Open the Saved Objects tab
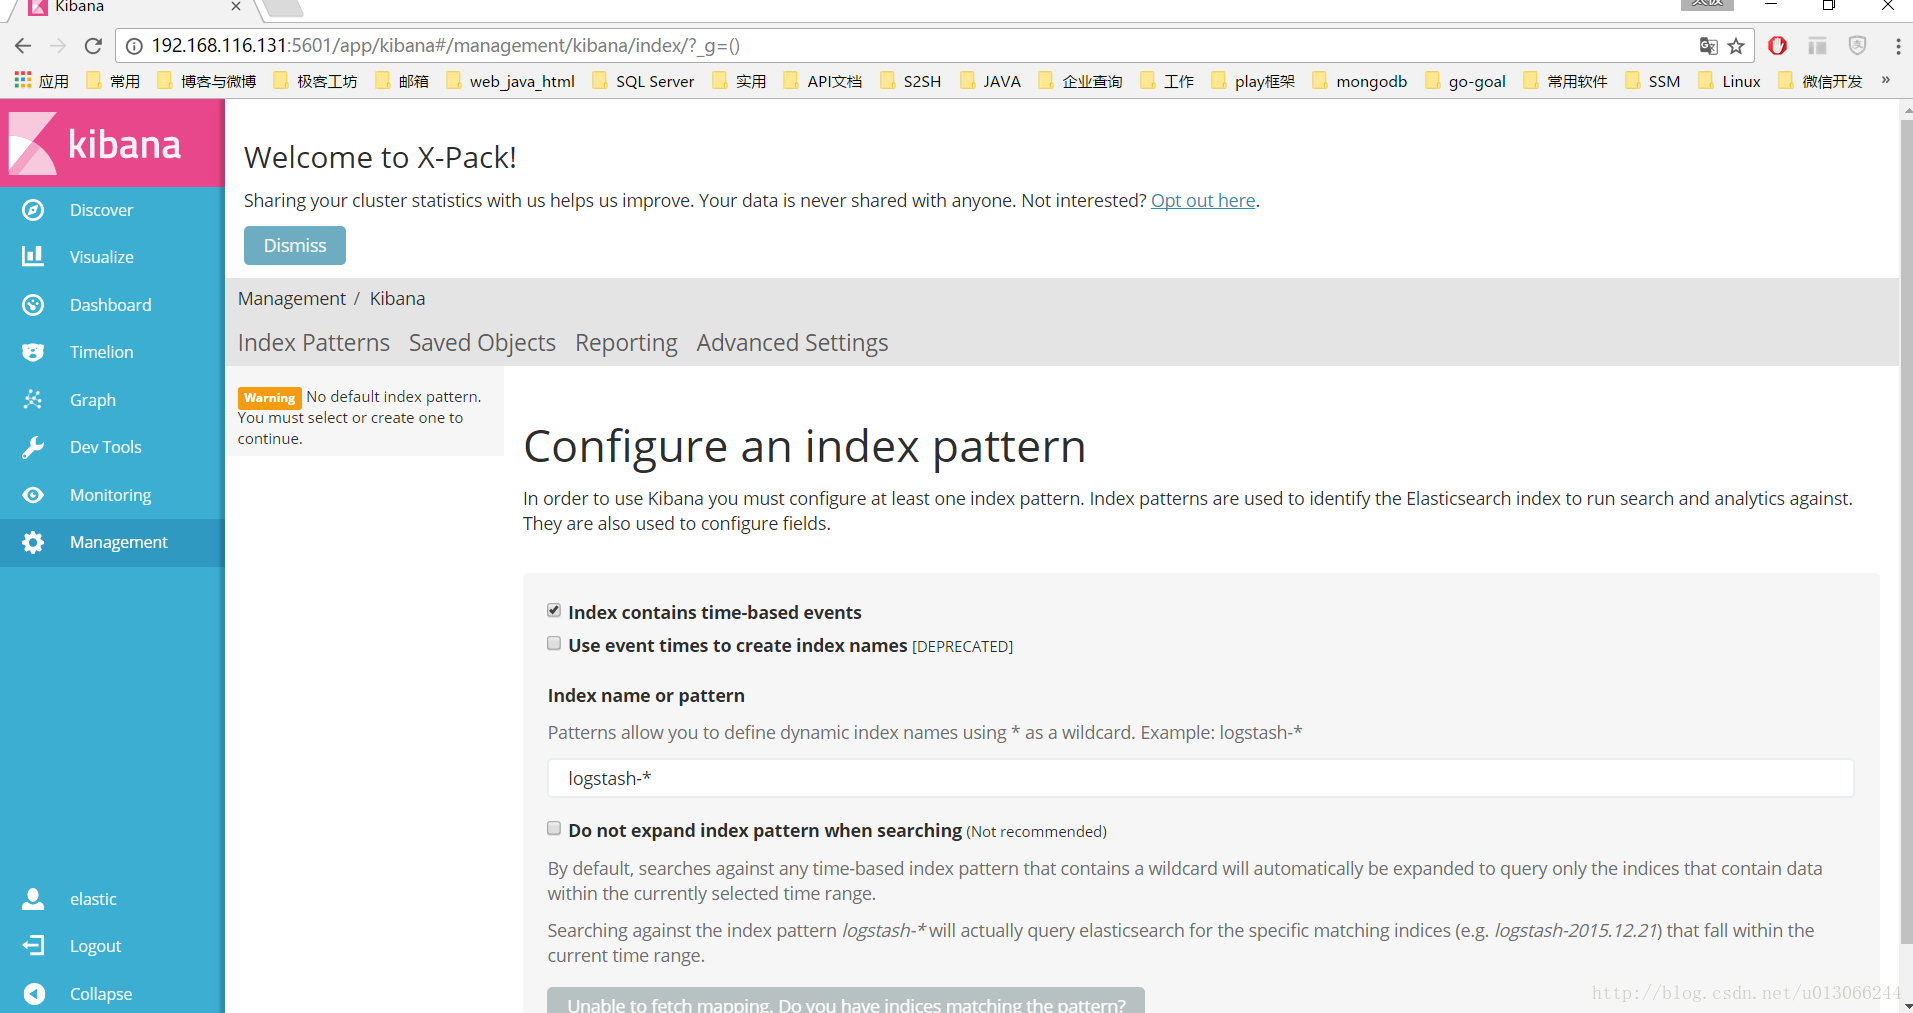Image resolution: width=1913 pixels, height=1013 pixels. [x=482, y=343]
